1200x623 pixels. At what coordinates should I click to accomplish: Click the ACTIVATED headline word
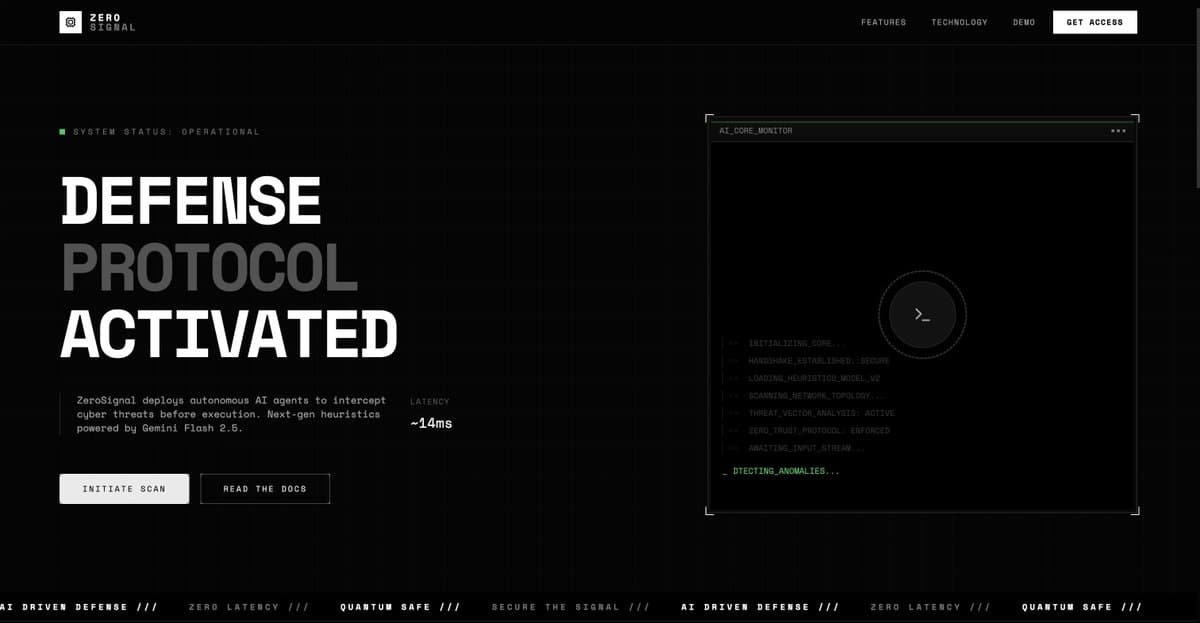pyautogui.click(x=229, y=334)
